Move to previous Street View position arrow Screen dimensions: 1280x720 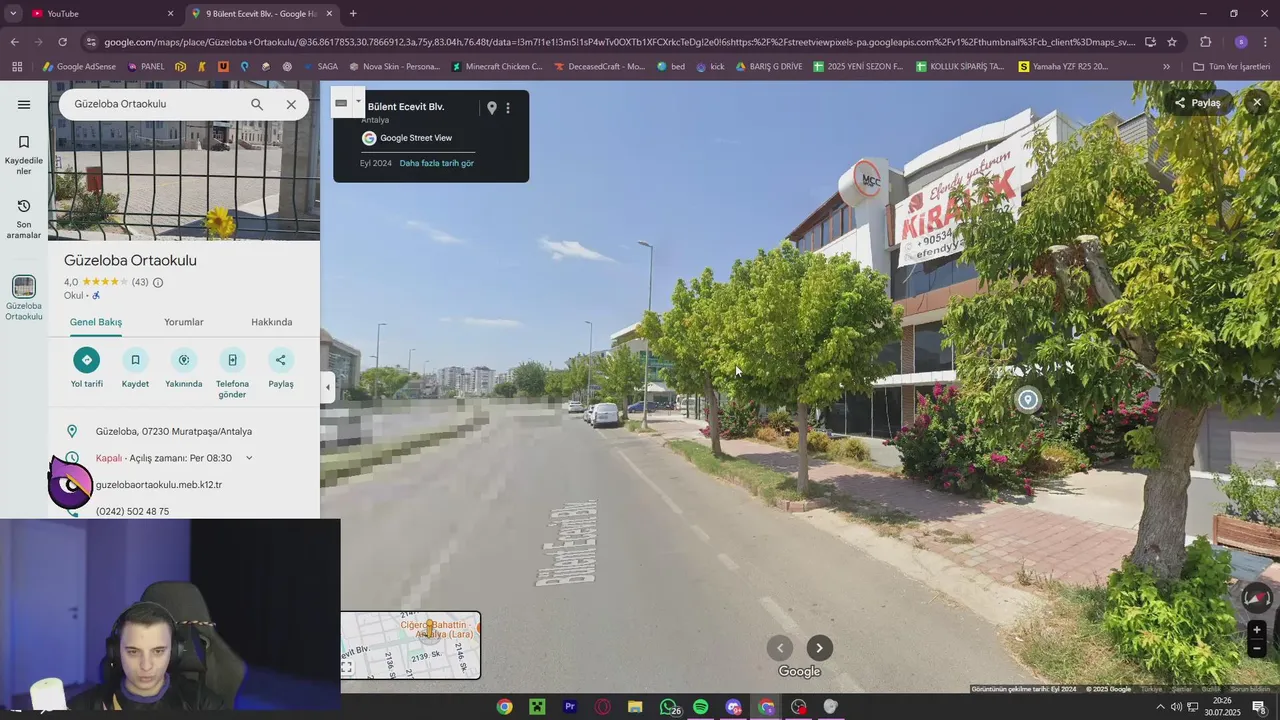click(780, 648)
